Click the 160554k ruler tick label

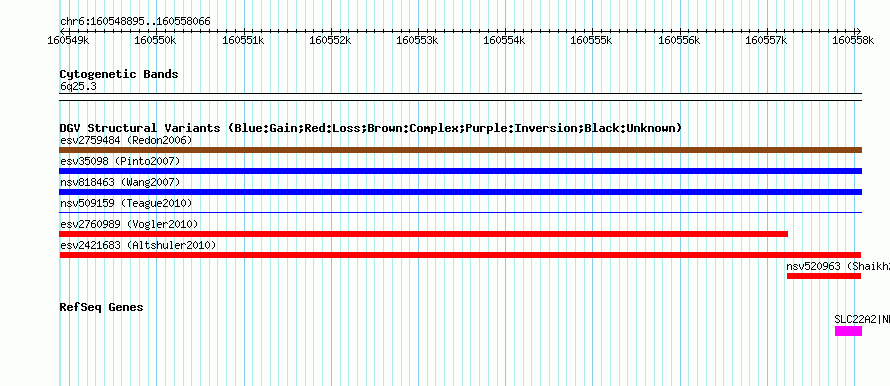point(505,41)
